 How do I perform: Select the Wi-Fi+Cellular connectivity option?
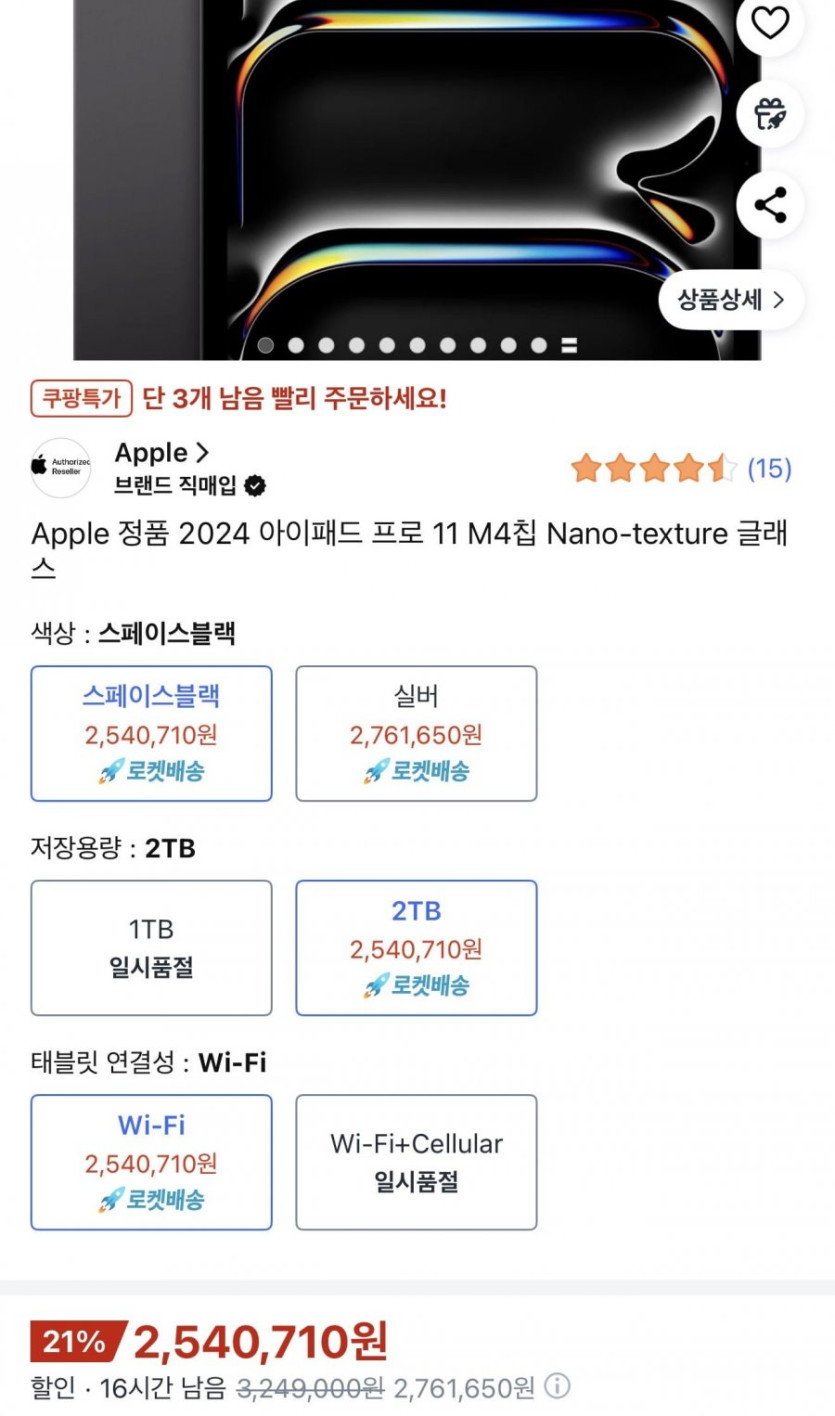tap(416, 1161)
